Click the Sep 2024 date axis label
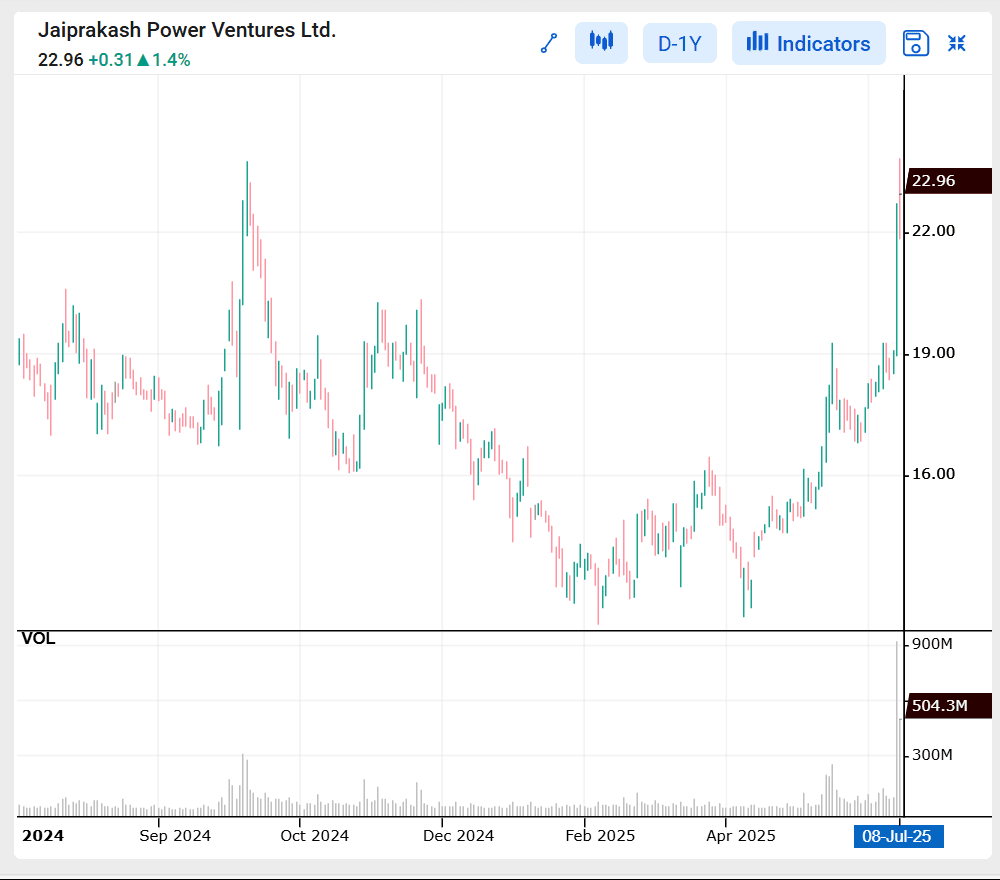The width and height of the screenshot is (1000, 880). [x=175, y=836]
